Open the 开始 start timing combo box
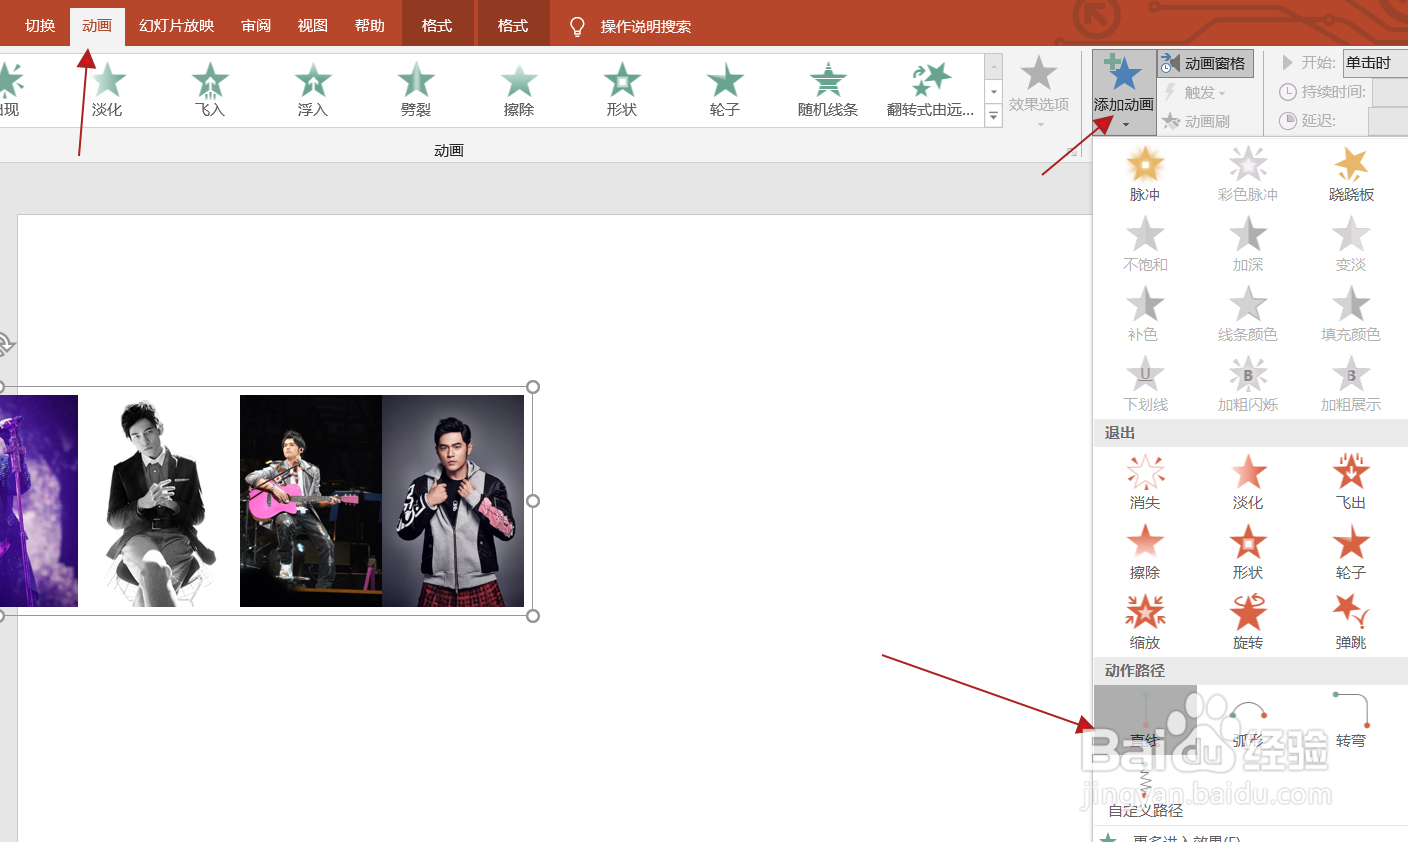Screen dimensions: 1408x842 click(1375, 63)
